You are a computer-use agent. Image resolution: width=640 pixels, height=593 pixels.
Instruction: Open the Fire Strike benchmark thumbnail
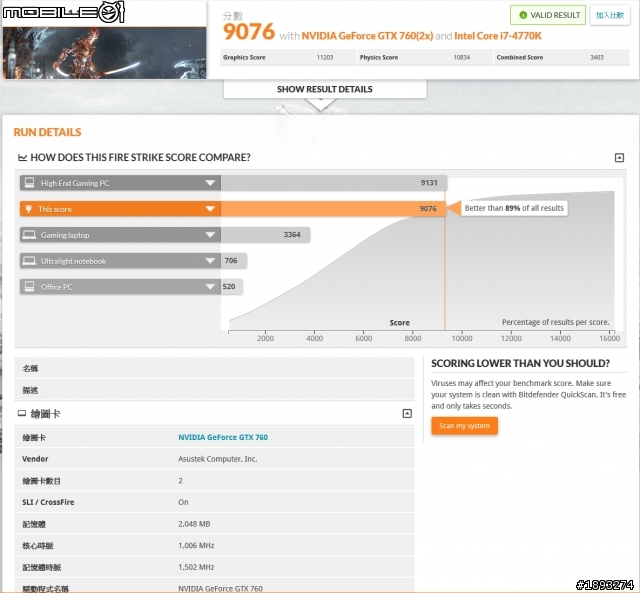click(104, 53)
